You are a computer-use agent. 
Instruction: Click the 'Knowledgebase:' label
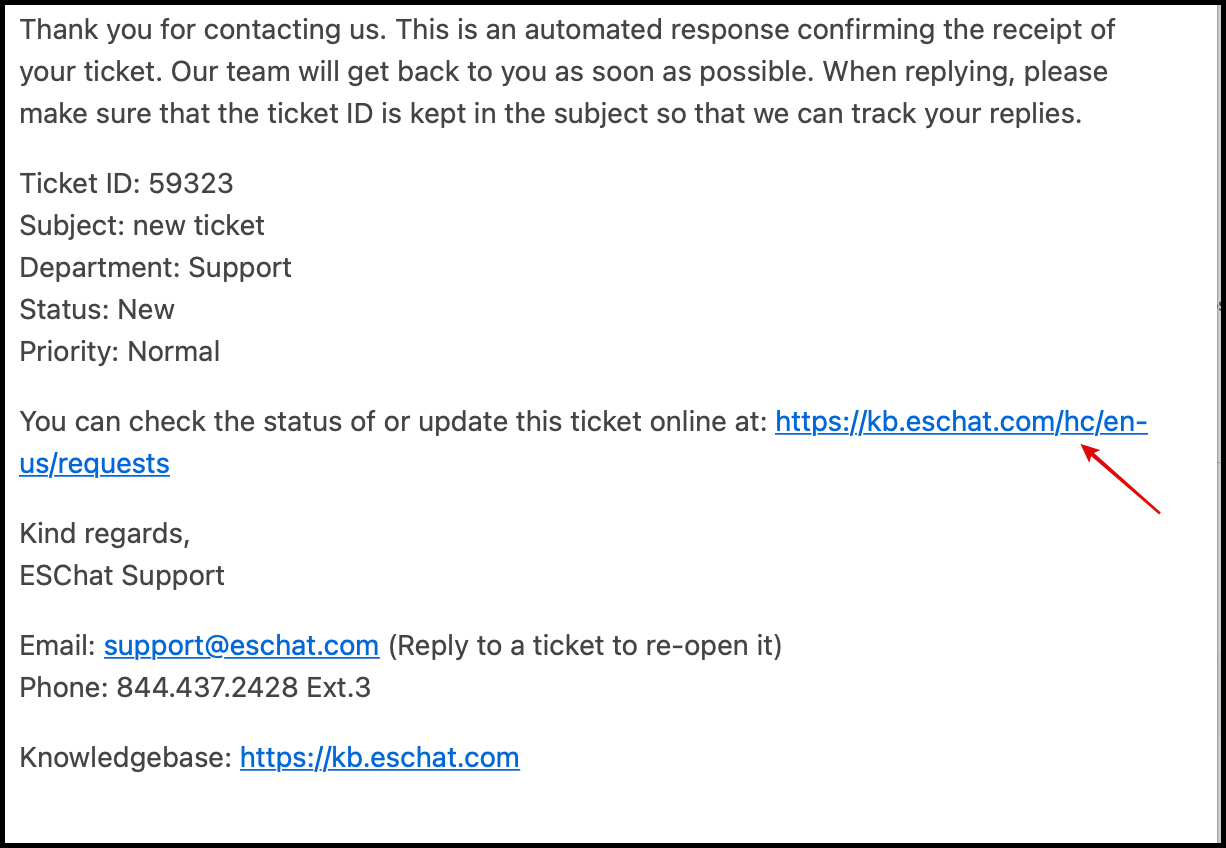(x=126, y=757)
